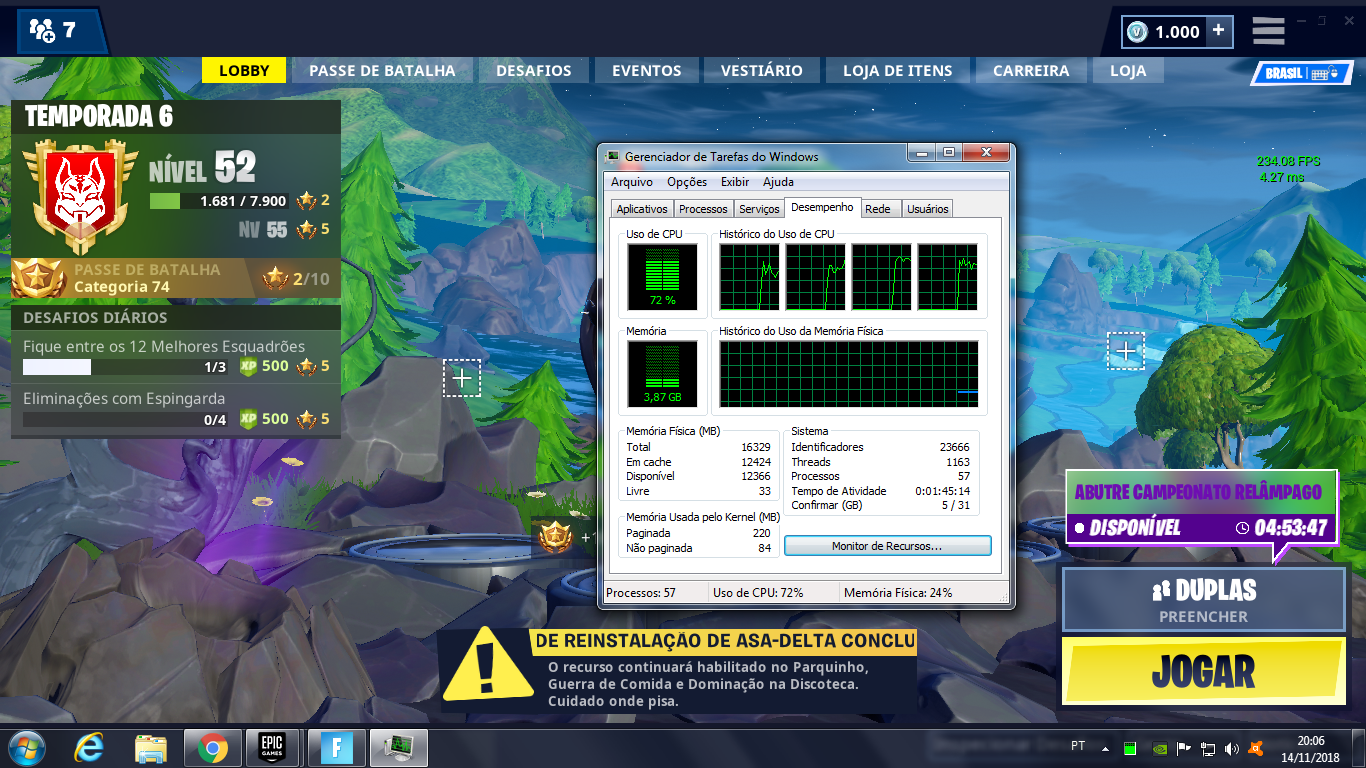1366x768 pixels.
Task: Open the LOJA DE ITENS tab
Action: pyautogui.click(x=898, y=70)
